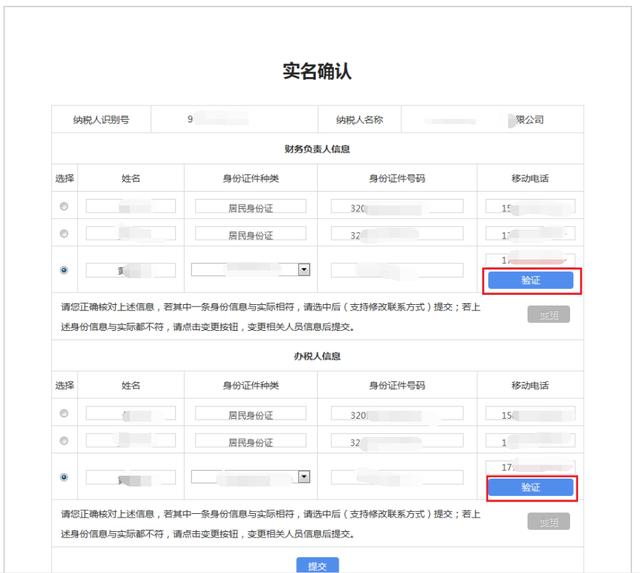Submit the form with 提交 button
Image resolution: width=640 pixels, height=573 pixels.
[317, 565]
